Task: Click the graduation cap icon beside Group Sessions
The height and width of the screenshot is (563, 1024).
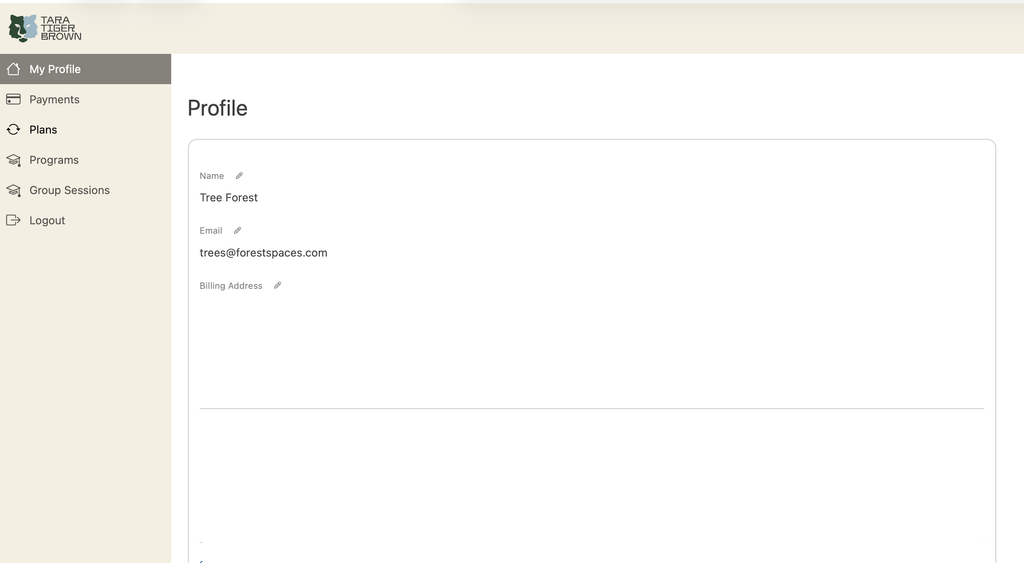Action: (x=13, y=190)
